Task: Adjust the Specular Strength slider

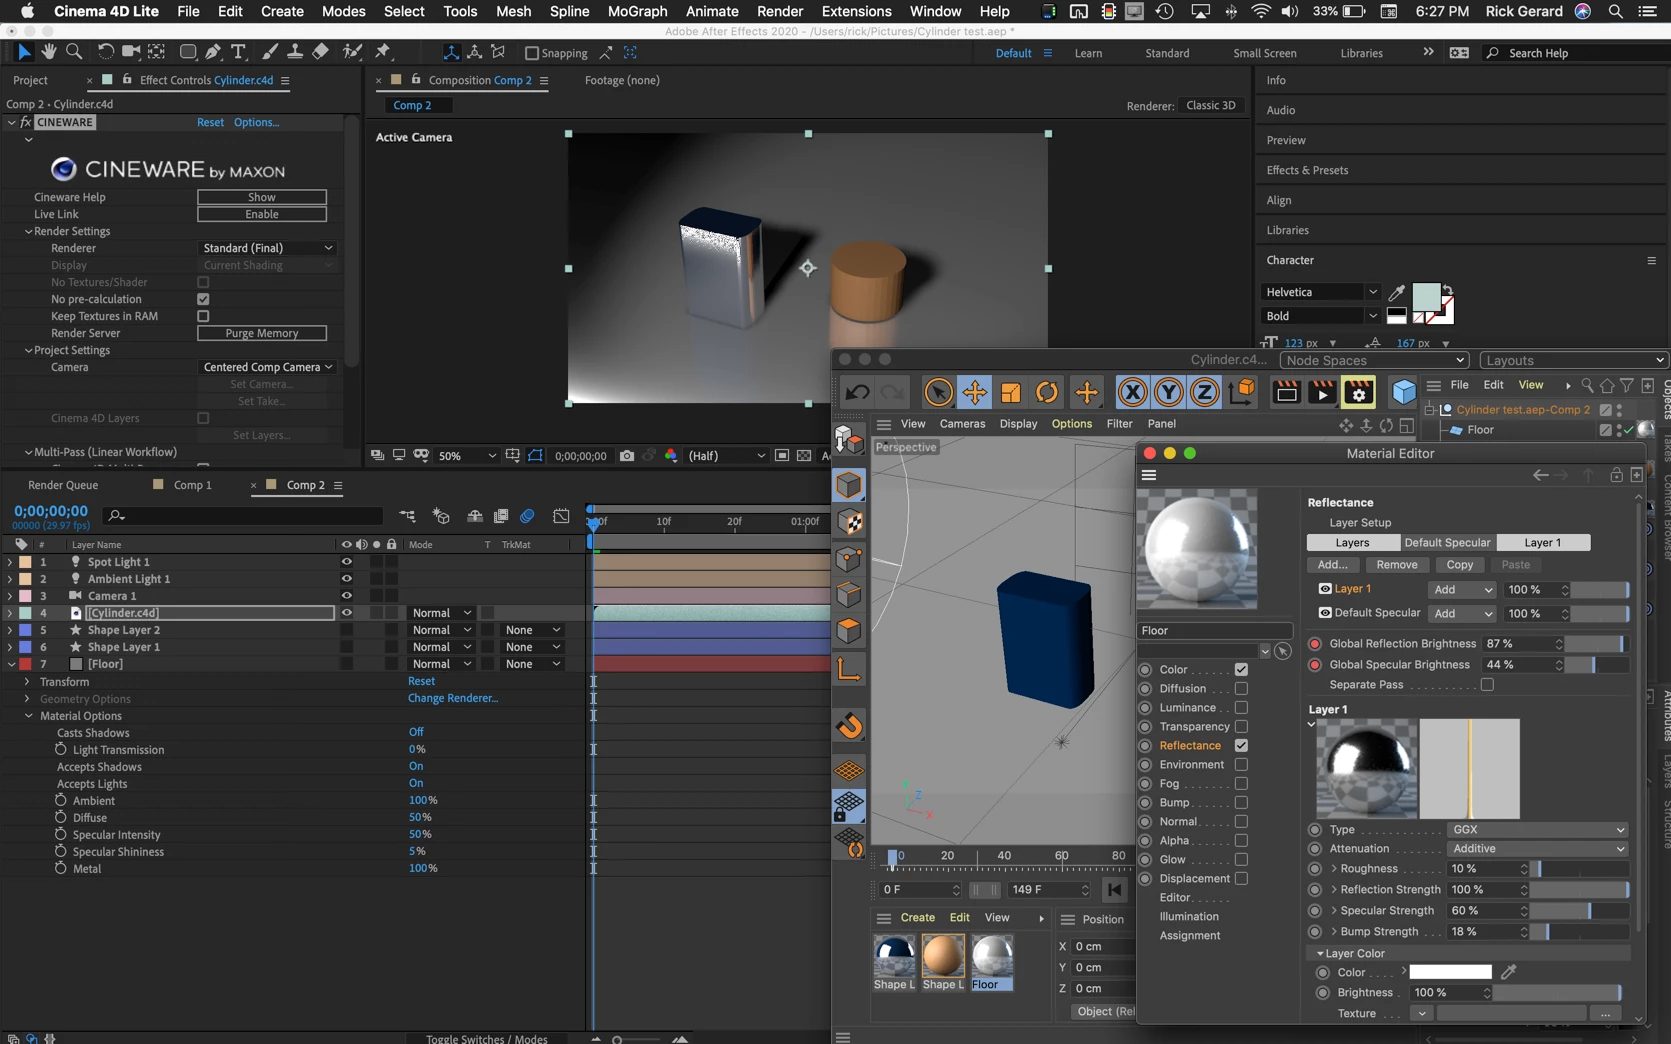Action: 1579,911
